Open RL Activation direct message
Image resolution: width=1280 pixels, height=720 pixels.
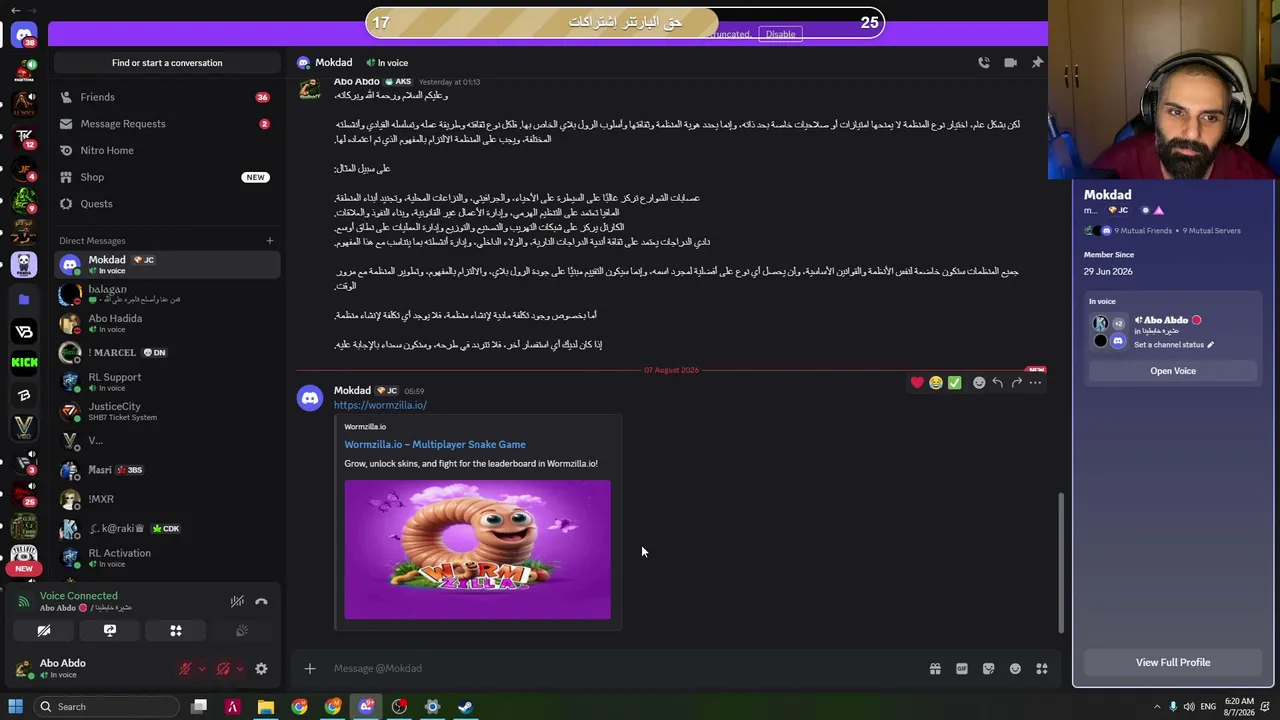[167, 558]
